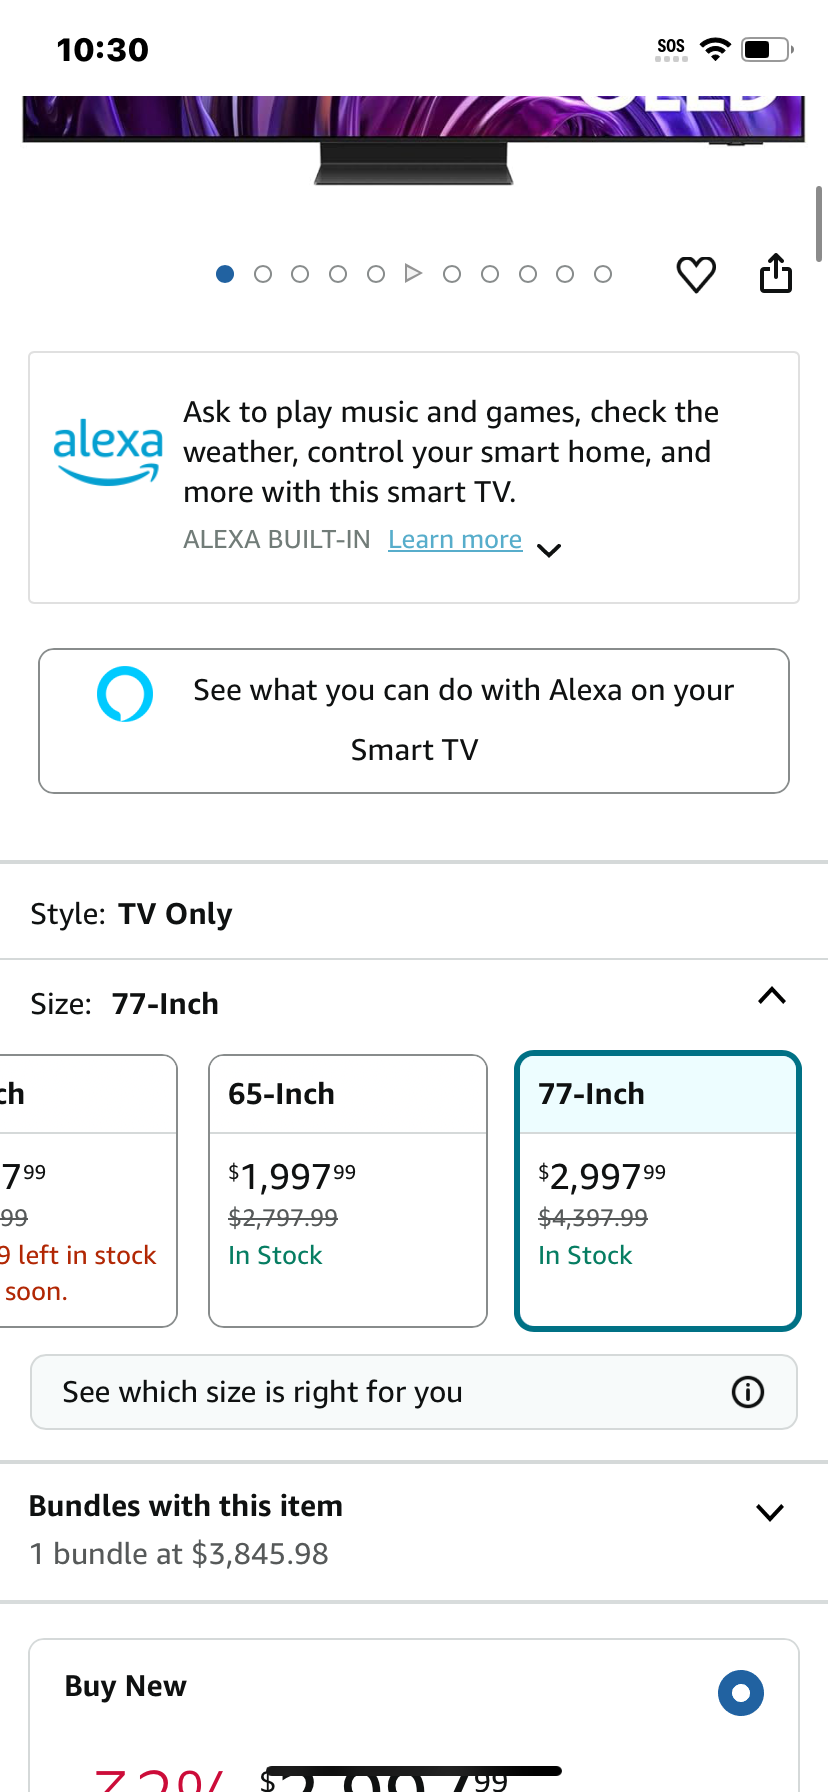
Task: Open Learn more link about Alexa
Action: [x=455, y=540]
